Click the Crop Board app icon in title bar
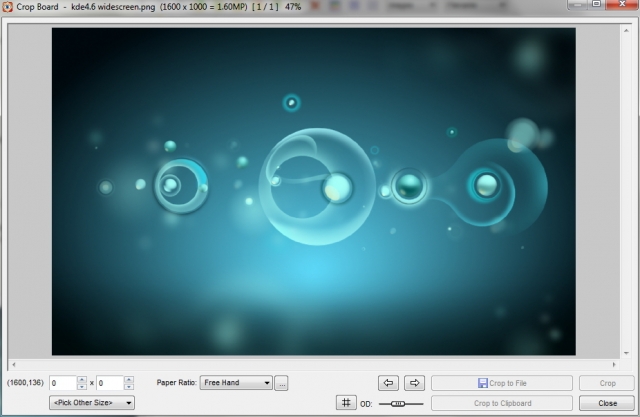This screenshot has height=417, width=640. click(x=8, y=6)
